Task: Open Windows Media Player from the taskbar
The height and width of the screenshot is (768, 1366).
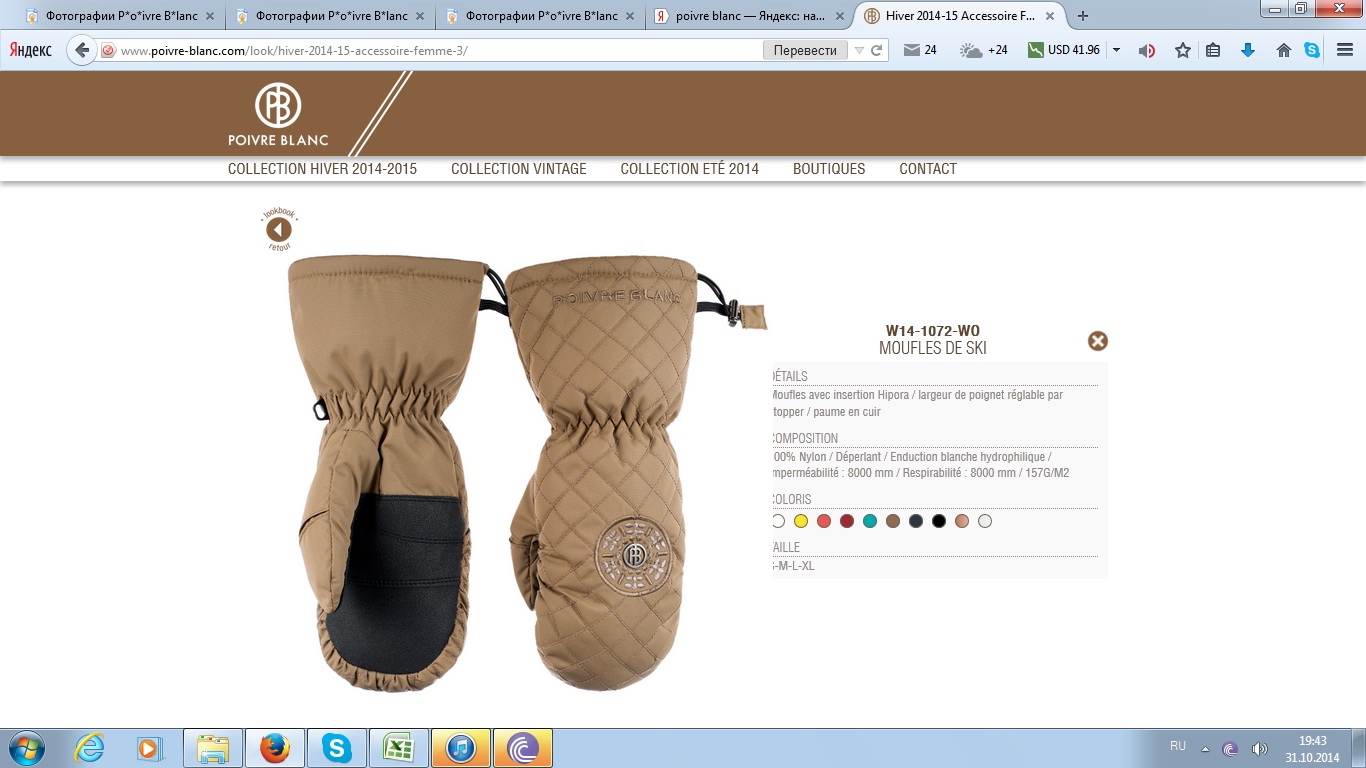Action: click(x=149, y=748)
